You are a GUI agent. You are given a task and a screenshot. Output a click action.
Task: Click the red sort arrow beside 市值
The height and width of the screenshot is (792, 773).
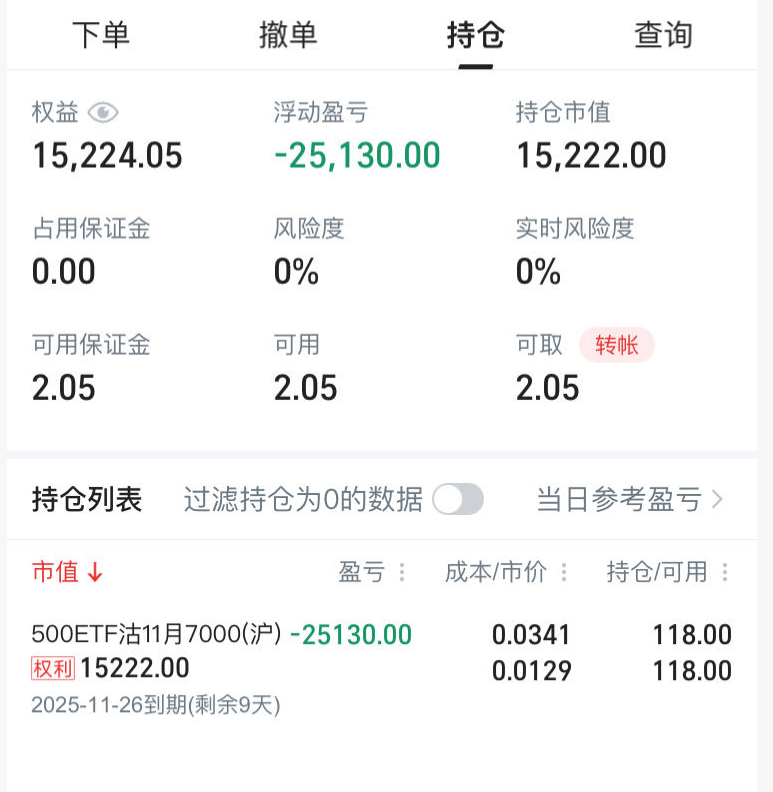pos(95,573)
